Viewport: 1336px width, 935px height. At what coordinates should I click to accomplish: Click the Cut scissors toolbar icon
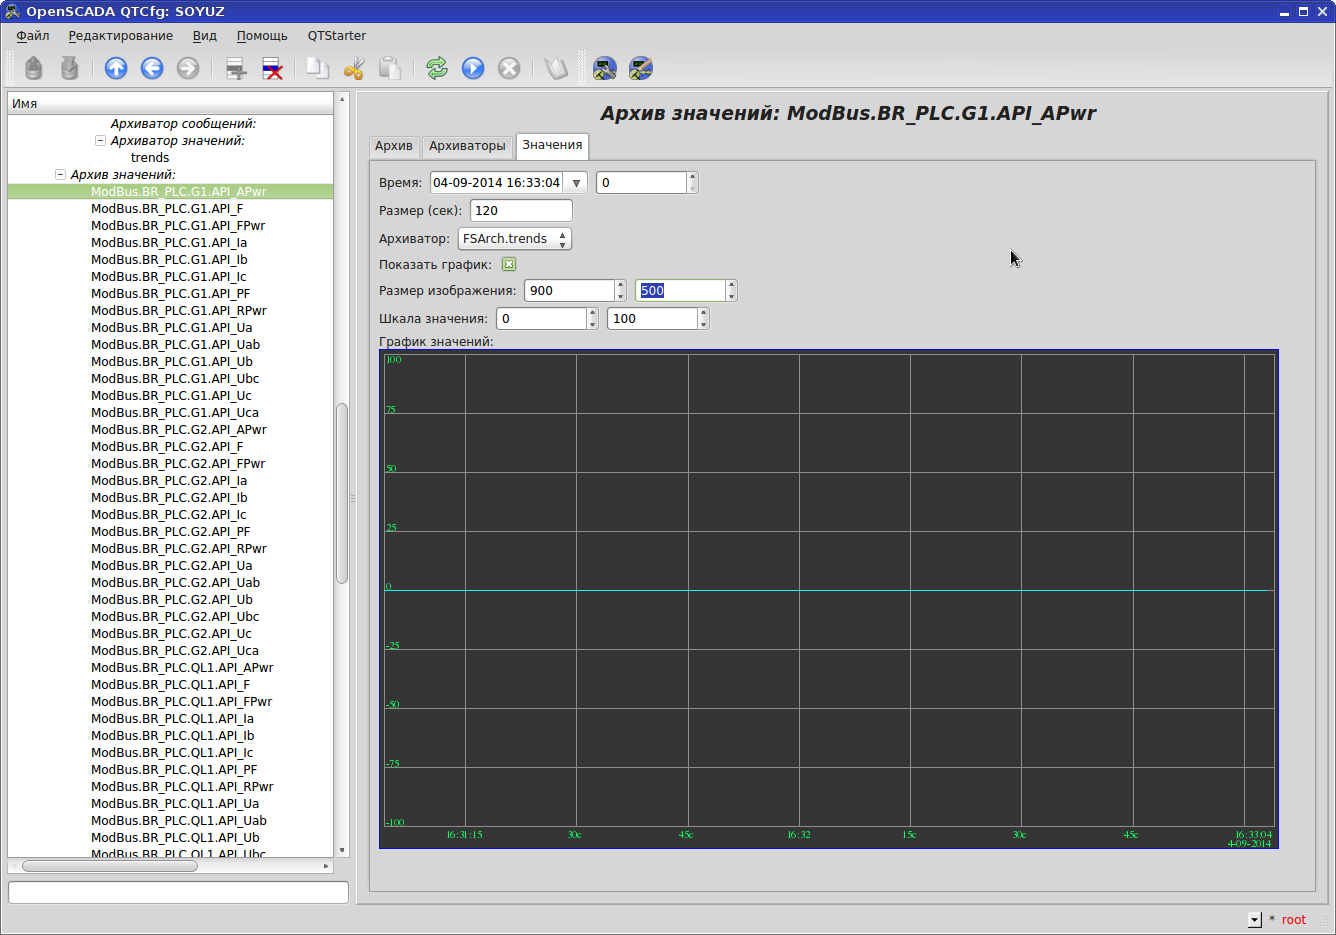(x=354, y=68)
